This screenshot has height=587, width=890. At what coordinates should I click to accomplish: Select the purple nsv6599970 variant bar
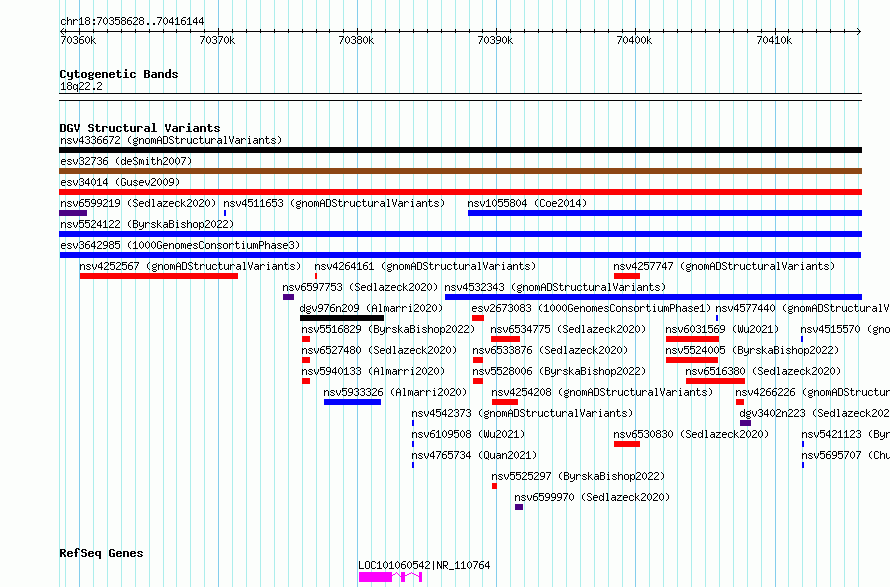click(519, 507)
